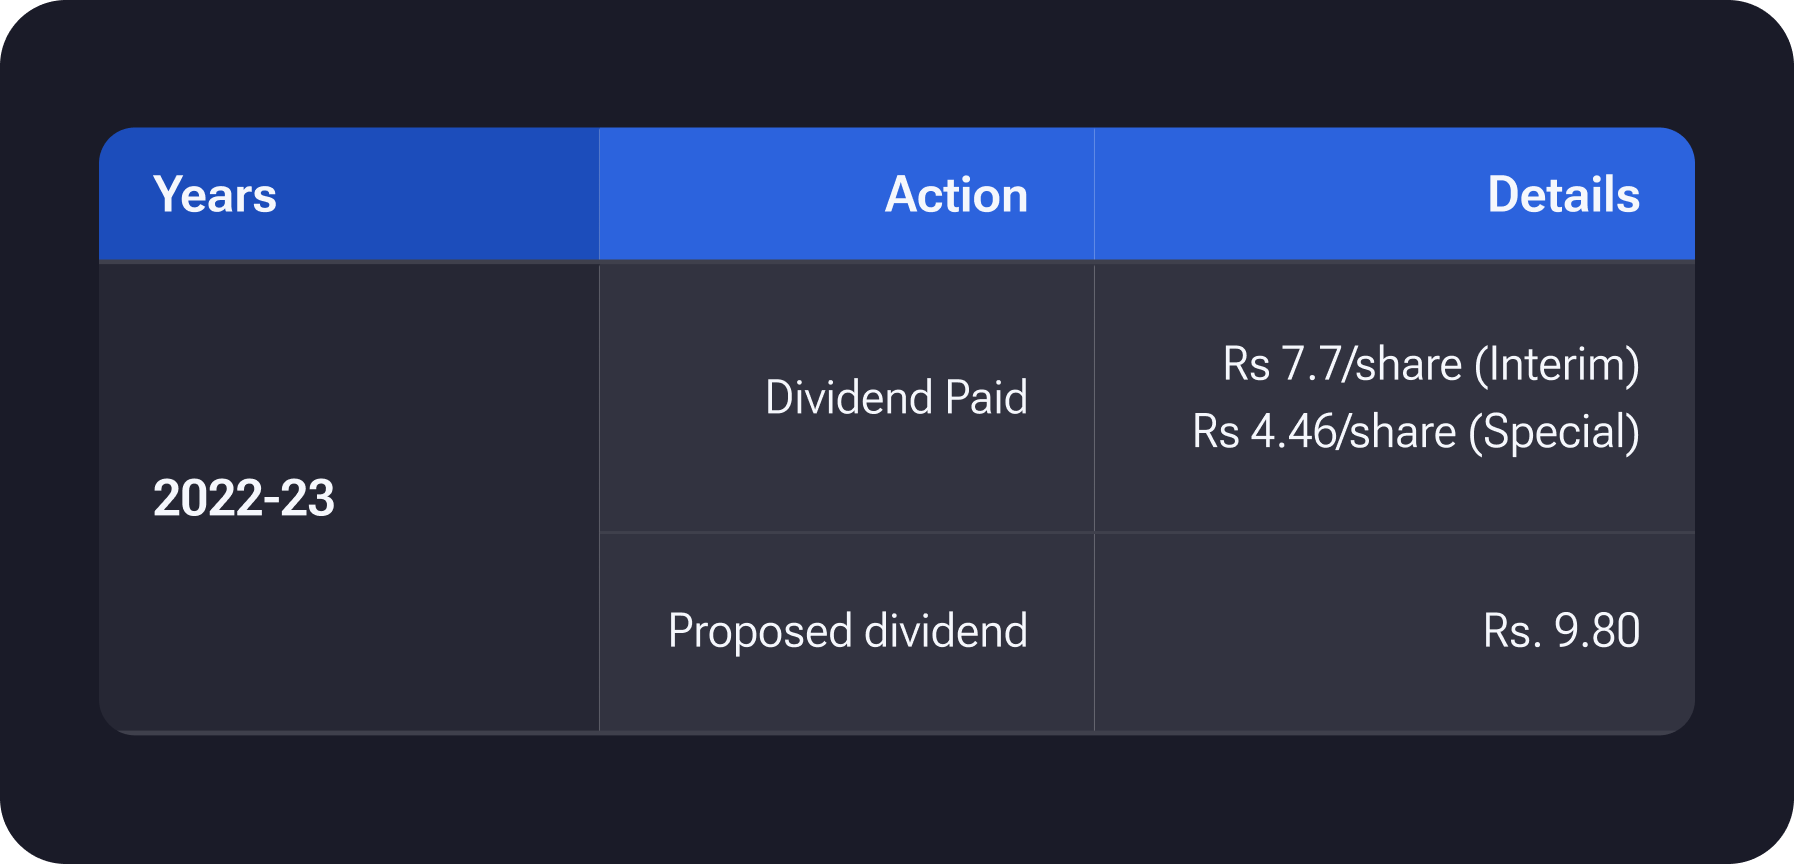
Task: Click the "Years" column header
Action: click(215, 195)
